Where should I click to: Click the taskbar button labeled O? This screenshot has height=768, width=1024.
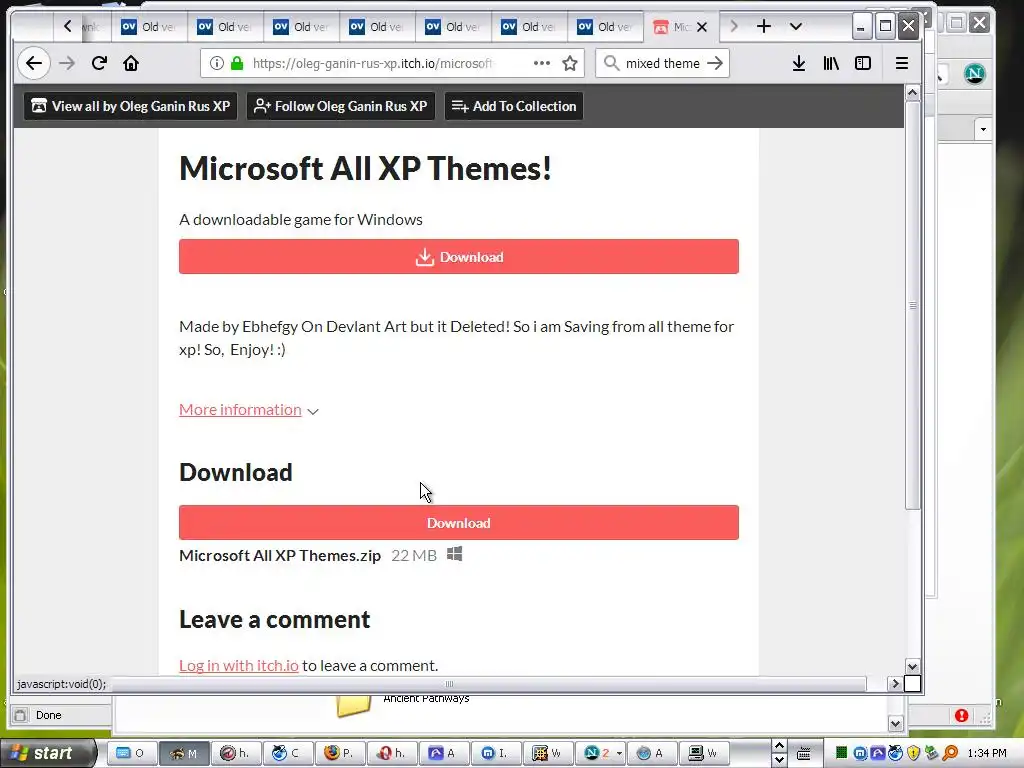(131, 753)
